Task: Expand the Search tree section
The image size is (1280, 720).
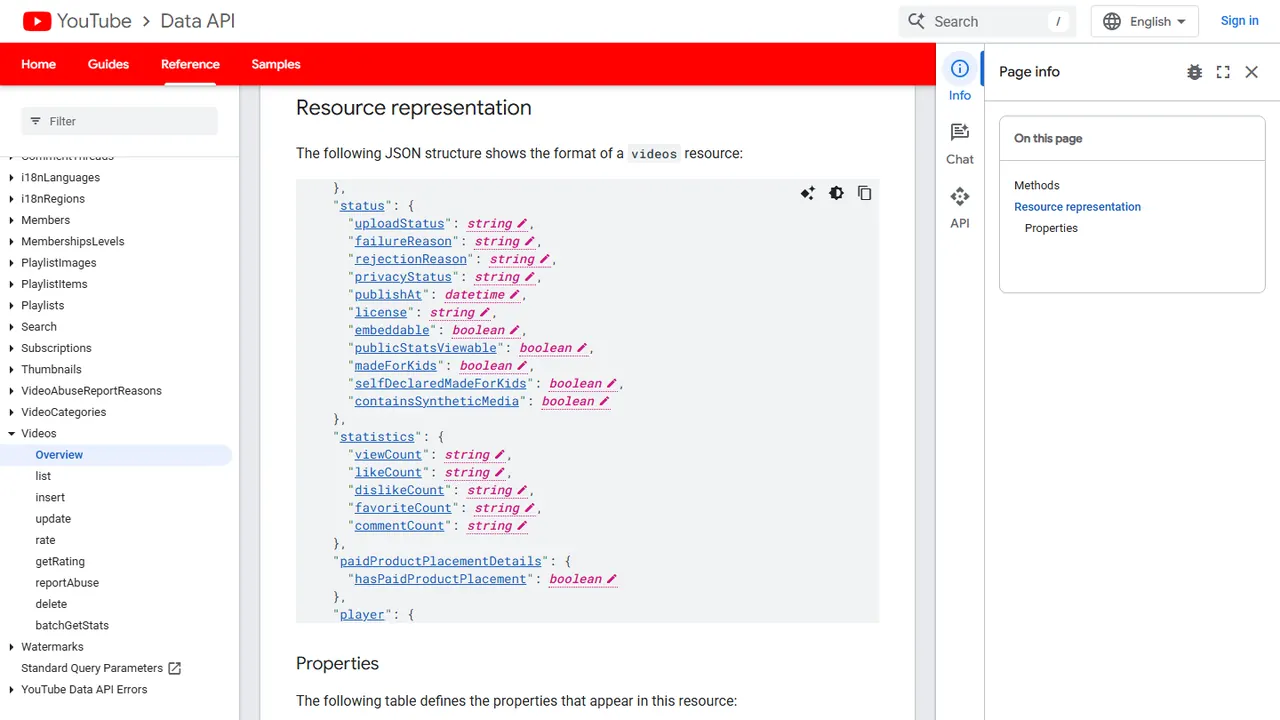Action: pos(12,327)
